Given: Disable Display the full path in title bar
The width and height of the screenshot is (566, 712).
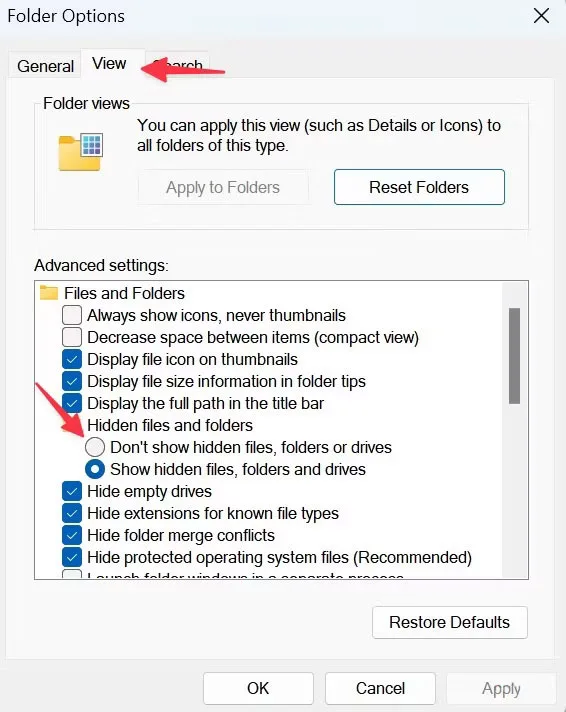Looking at the screenshot, I should (x=72, y=403).
